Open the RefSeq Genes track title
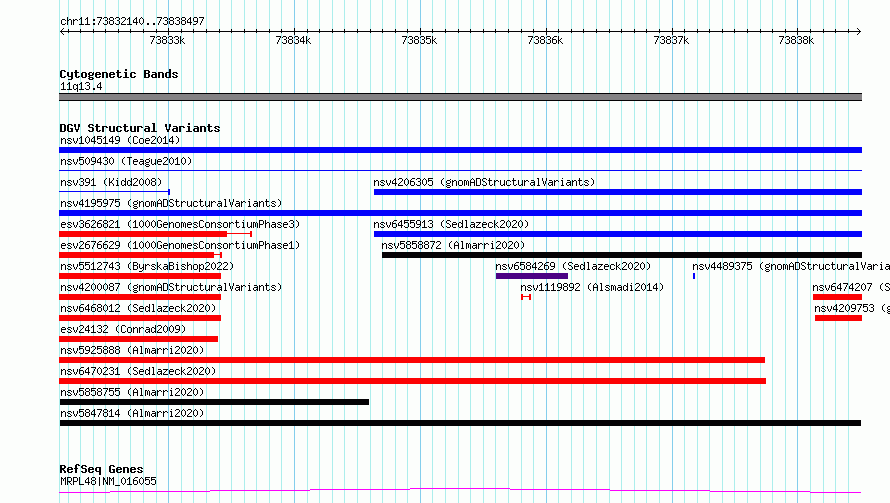The height and width of the screenshot is (503, 890). point(101,469)
